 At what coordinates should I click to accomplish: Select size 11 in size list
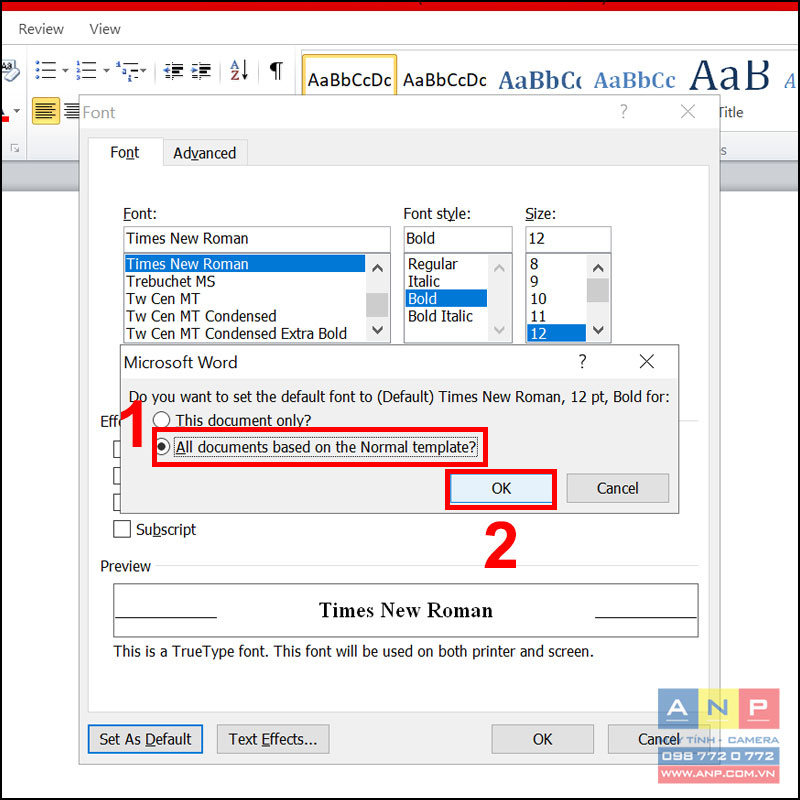[556, 316]
